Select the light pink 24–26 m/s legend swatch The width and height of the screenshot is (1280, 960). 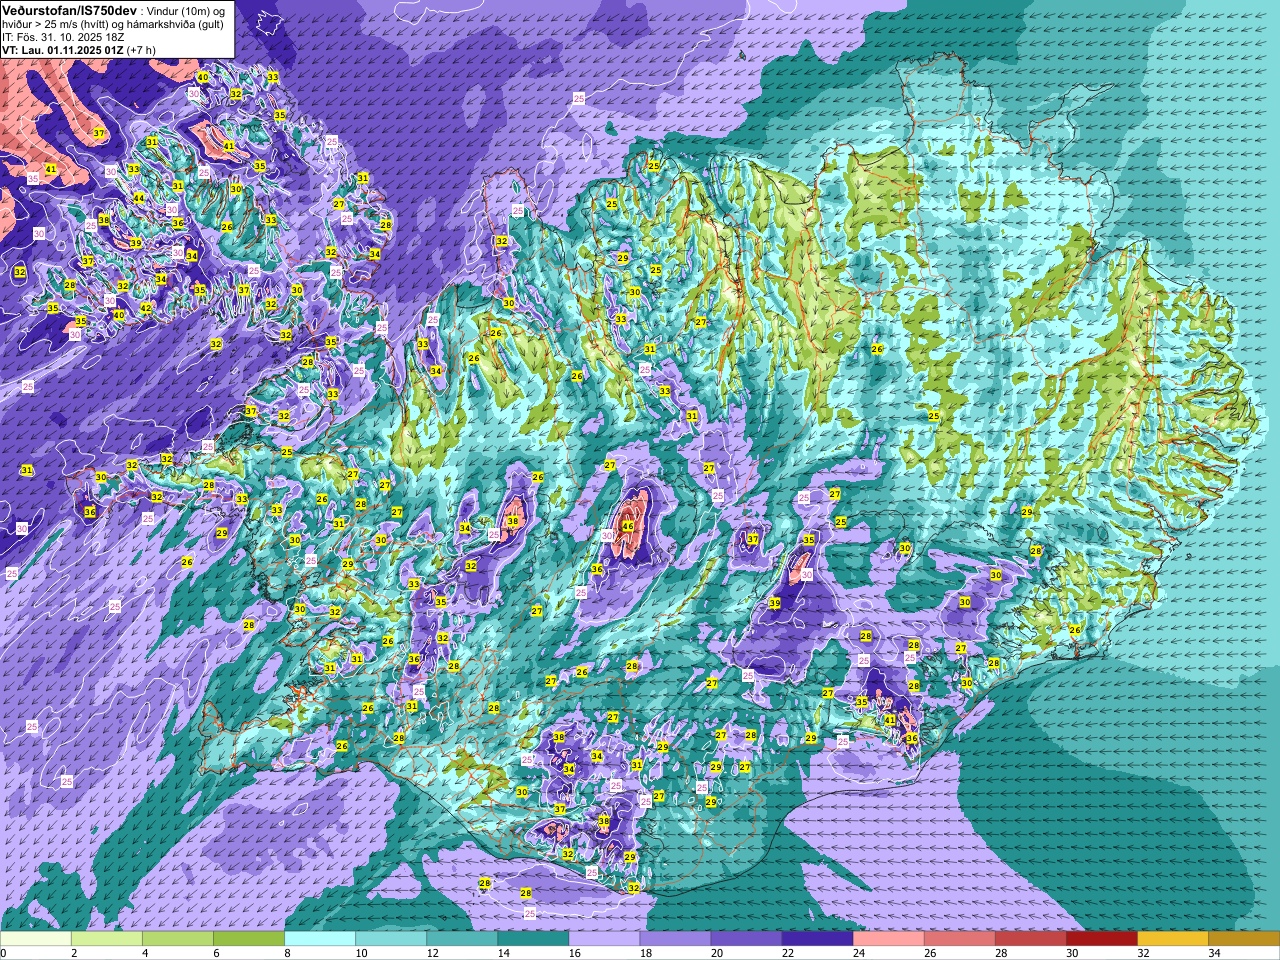(888, 939)
